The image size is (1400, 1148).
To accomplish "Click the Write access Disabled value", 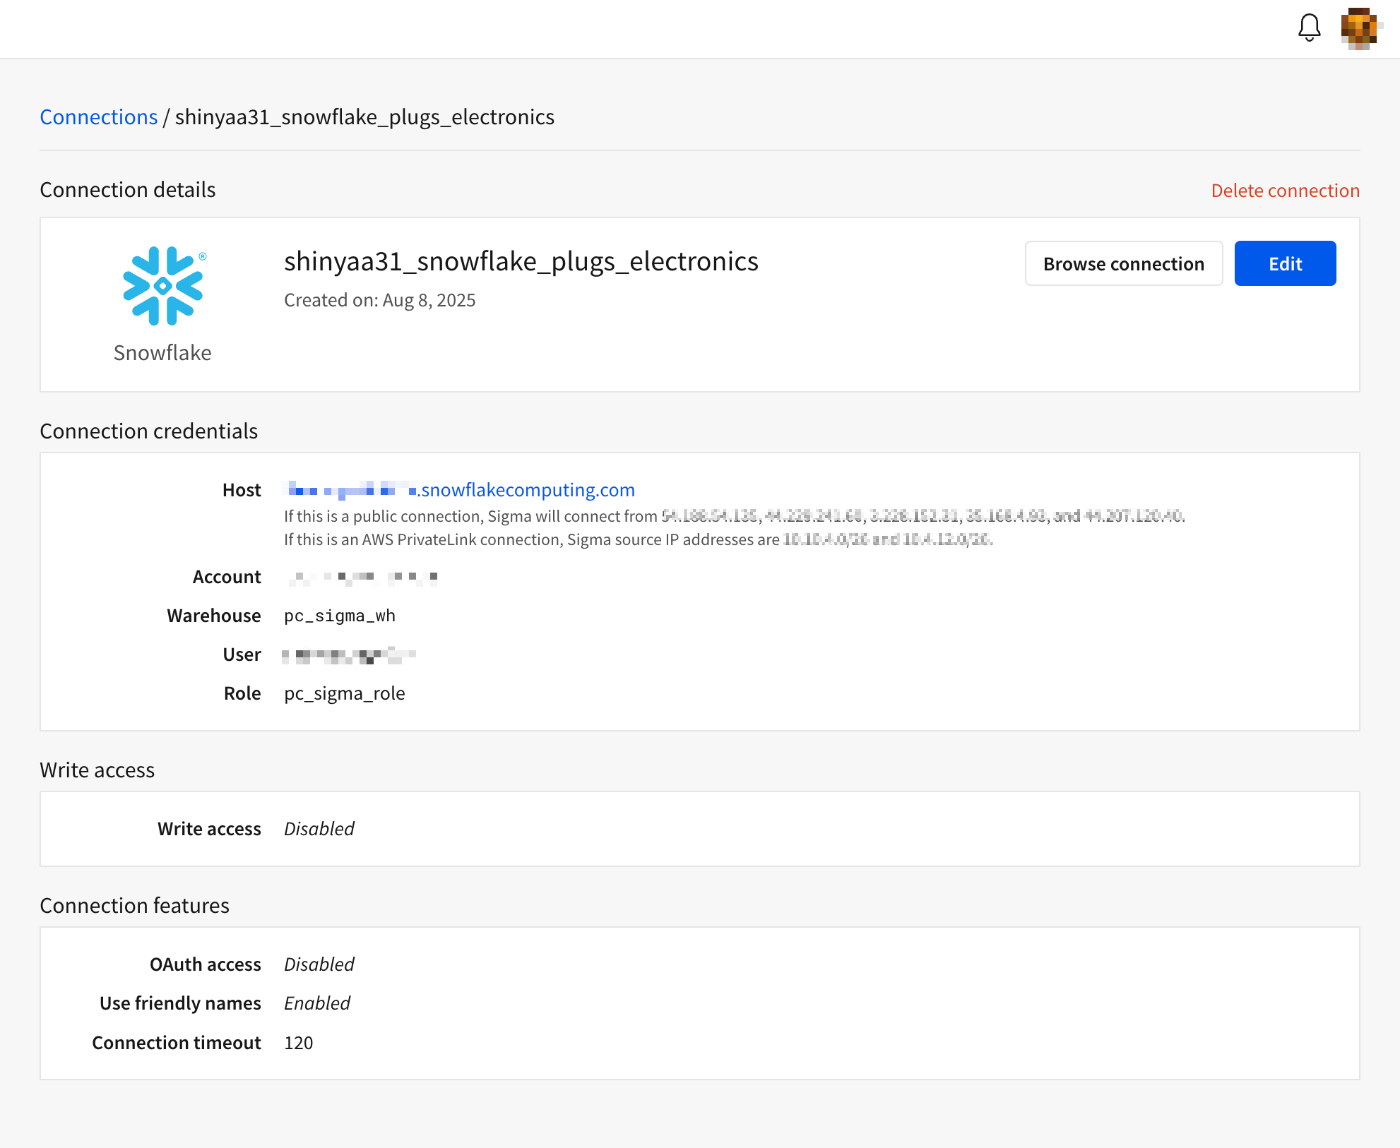I will pos(319,829).
